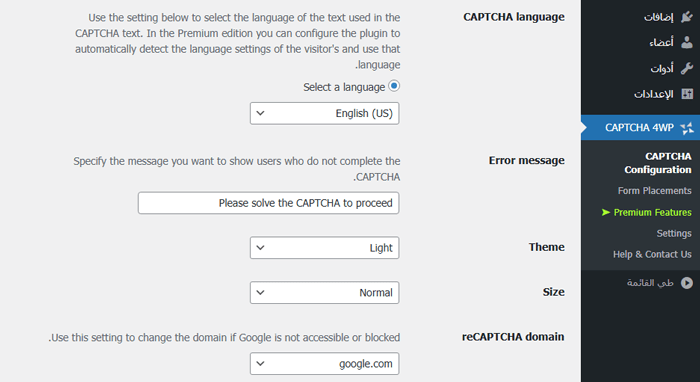Click the description about Google being blocked
The width and height of the screenshot is (700, 382).
224,337
